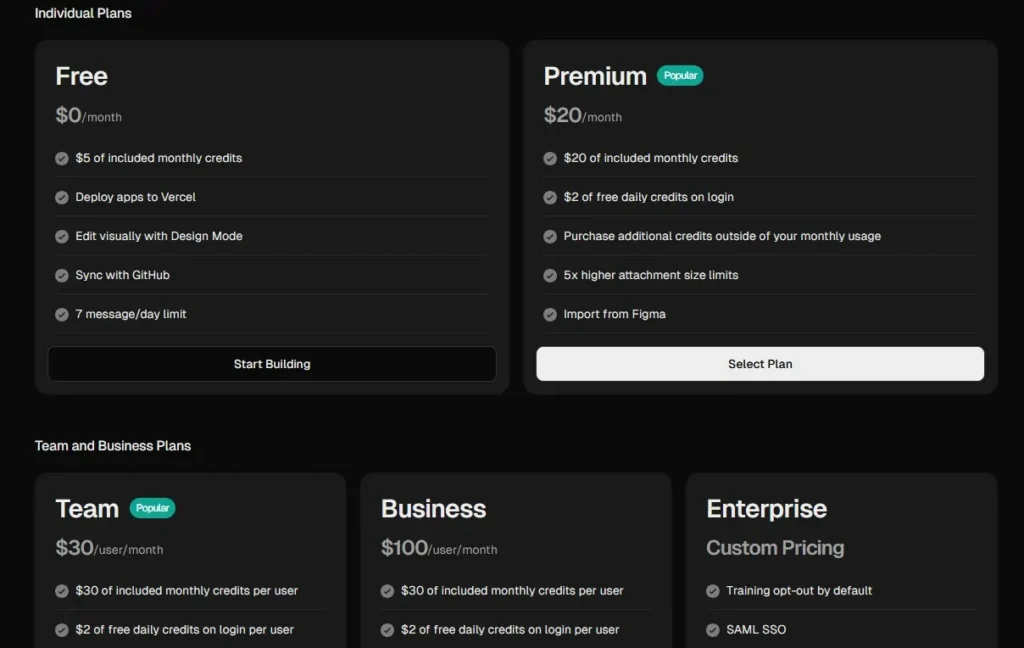The height and width of the screenshot is (648, 1024).
Task: Click the checkmark next to "Deploy apps to Vercel"
Action: [62, 197]
